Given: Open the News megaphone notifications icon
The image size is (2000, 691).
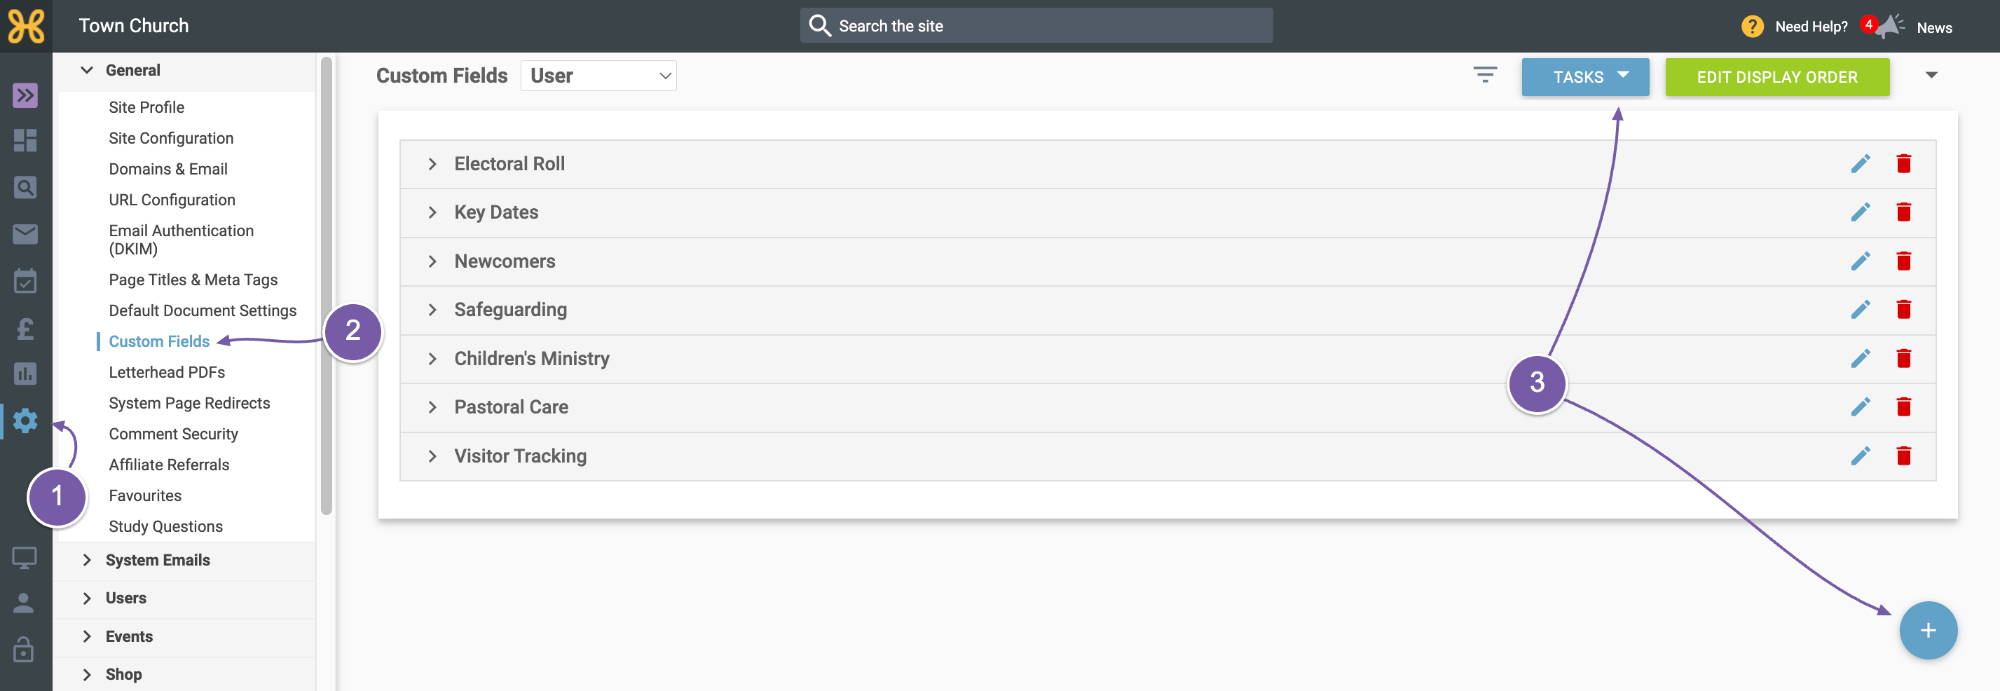Looking at the screenshot, I should (1888, 26).
